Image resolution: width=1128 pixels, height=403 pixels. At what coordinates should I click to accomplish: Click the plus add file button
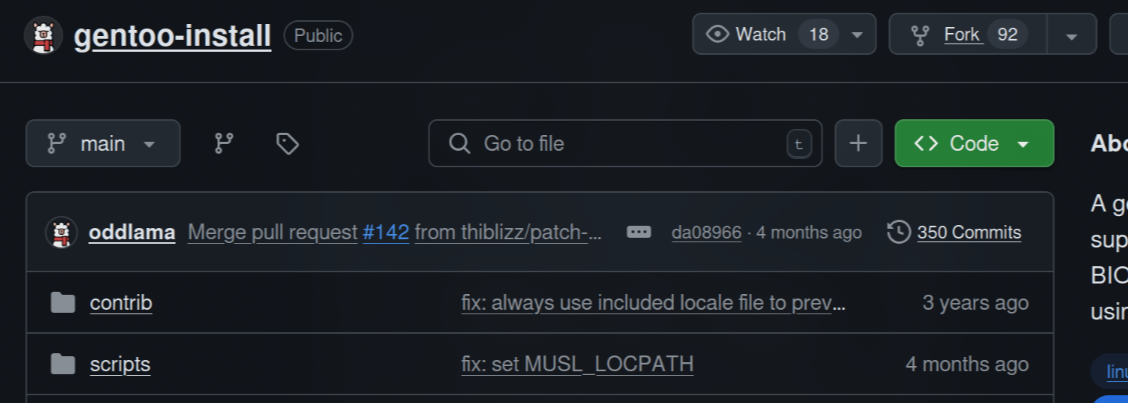click(x=858, y=144)
